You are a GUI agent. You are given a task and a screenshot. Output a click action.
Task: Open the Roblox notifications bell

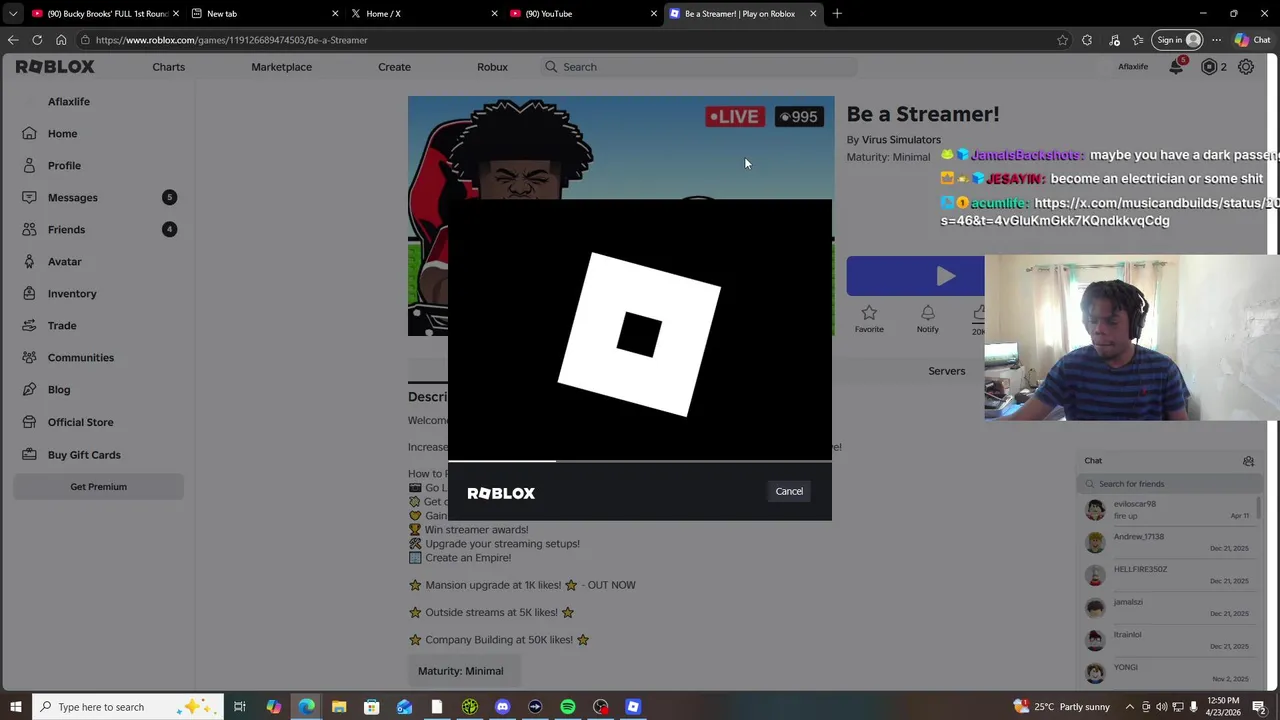point(1176,67)
